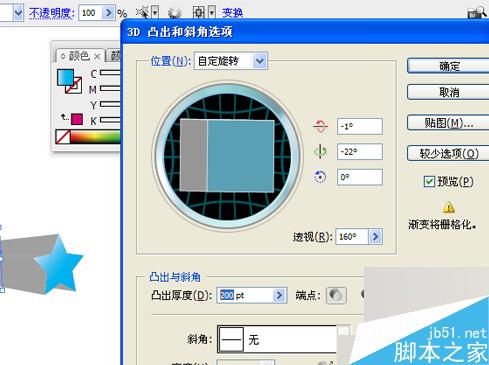
Task: Click the extrude cap button icon
Action: [x=336, y=295]
